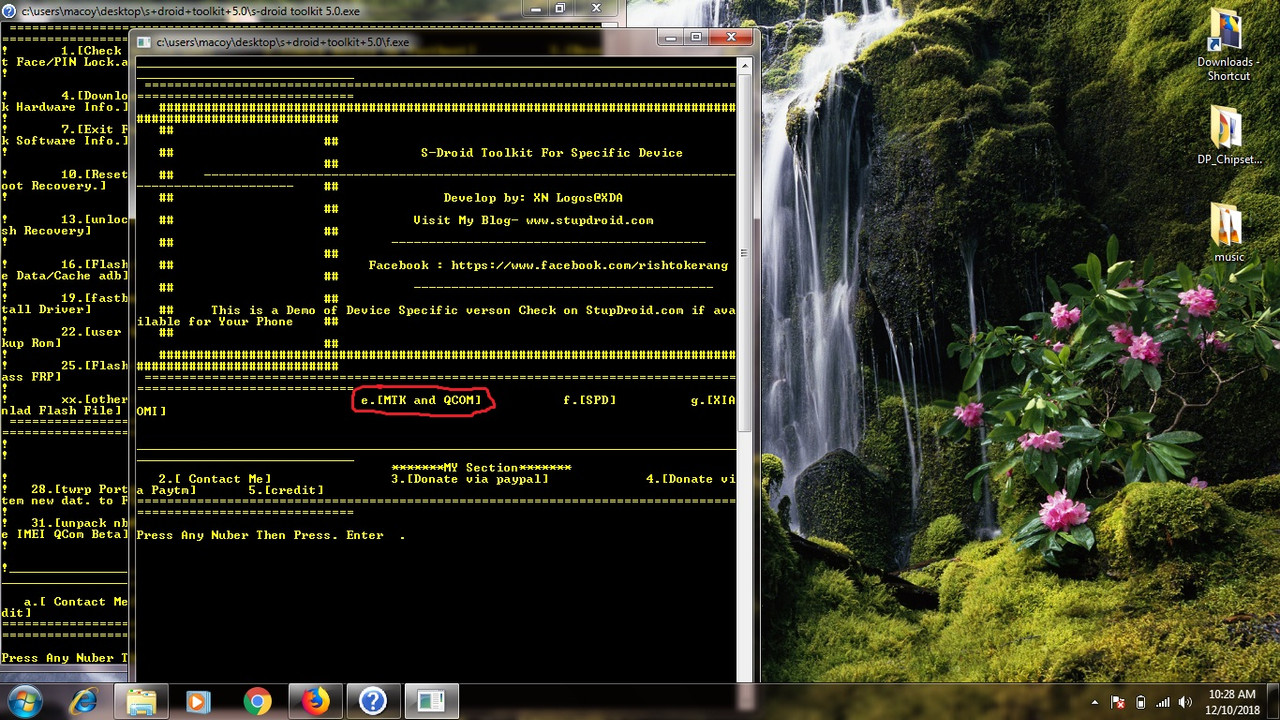
Task: Open the Windows Start menu
Action: [23, 702]
